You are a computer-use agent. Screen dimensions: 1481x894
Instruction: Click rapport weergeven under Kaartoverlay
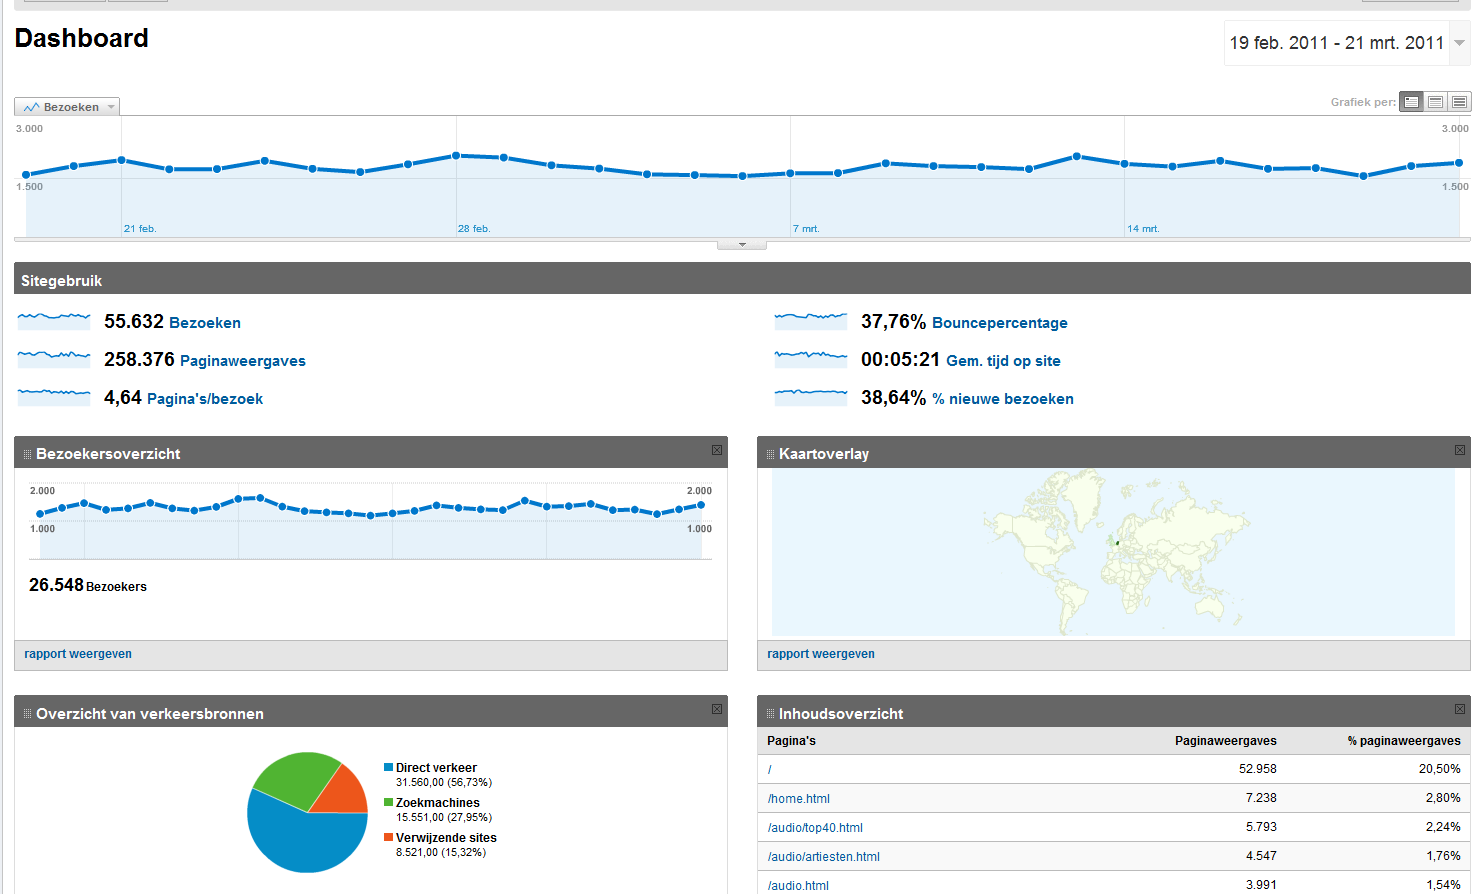click(821, 654)
